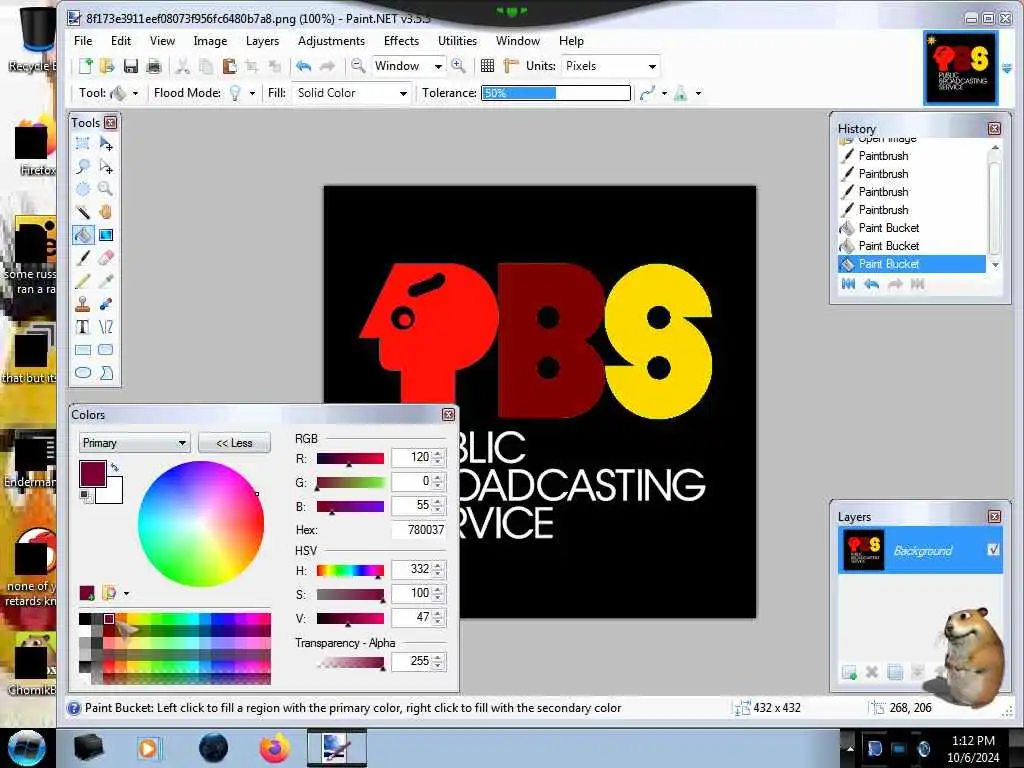Select the Color Picker eyedropper tool

(x=106, y=281)
